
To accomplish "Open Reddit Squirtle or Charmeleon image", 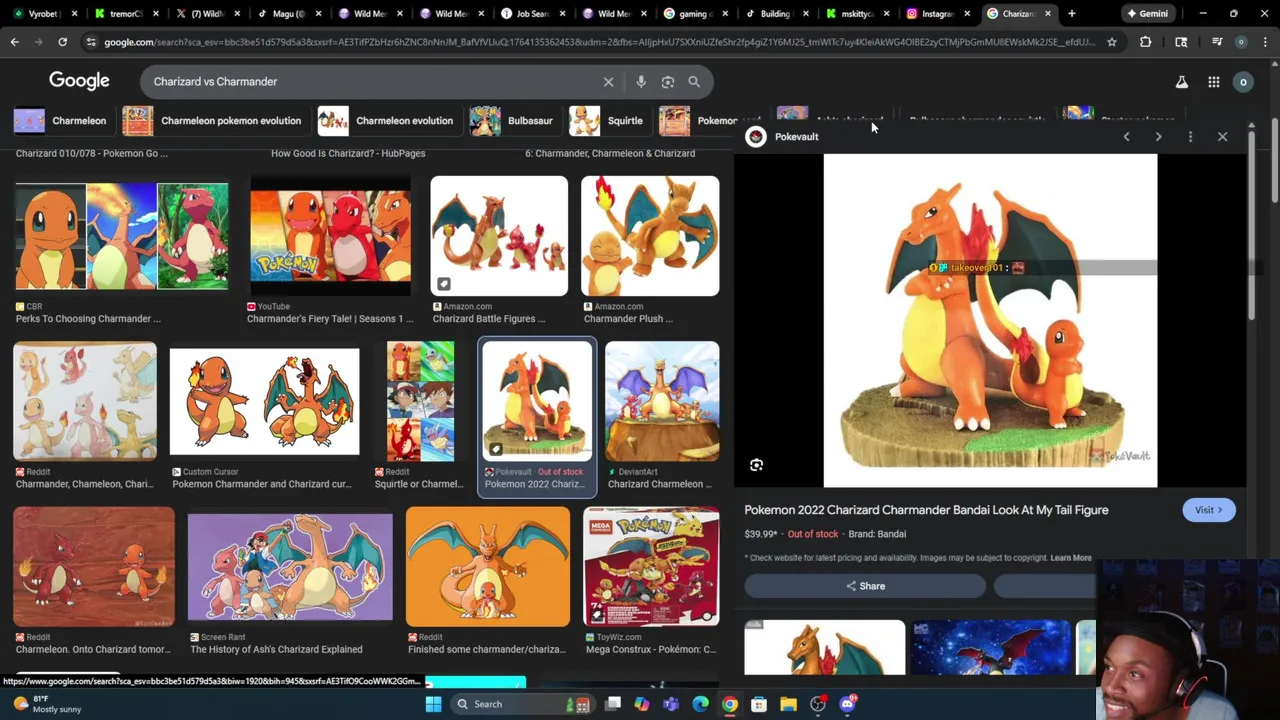I will coord(420,401).
